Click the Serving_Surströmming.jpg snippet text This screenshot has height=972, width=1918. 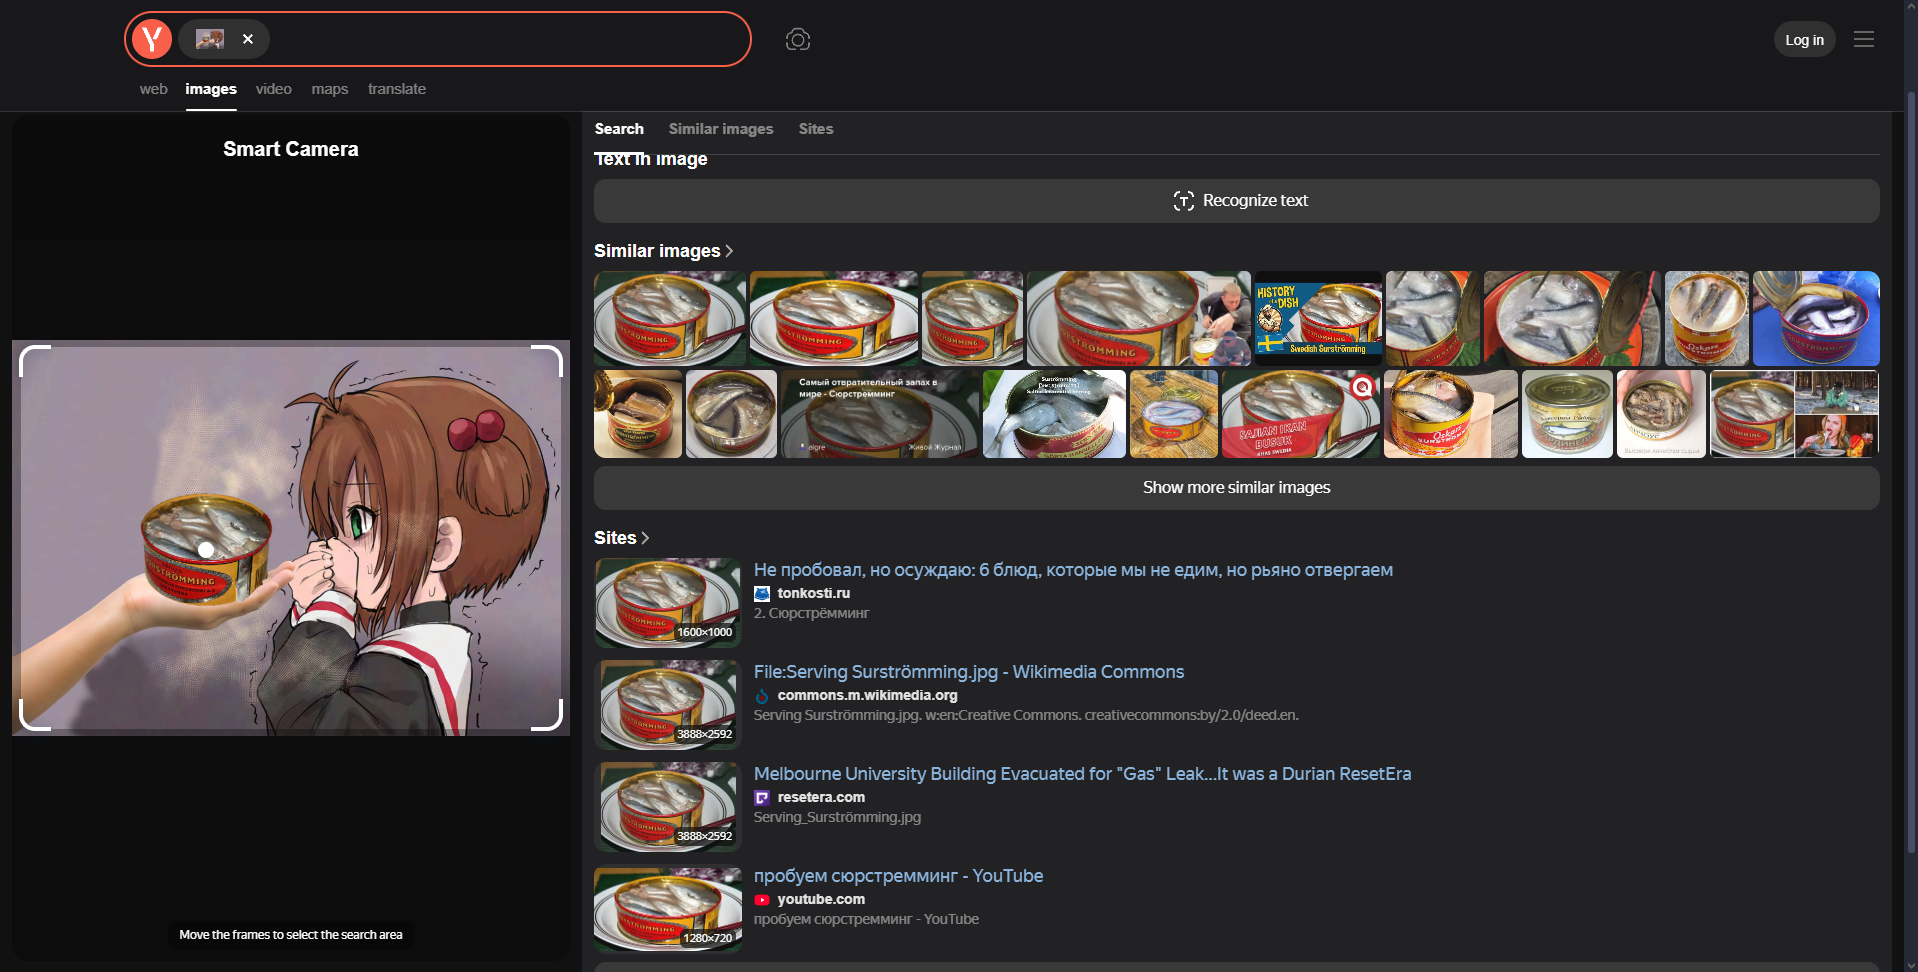[837, 818]
